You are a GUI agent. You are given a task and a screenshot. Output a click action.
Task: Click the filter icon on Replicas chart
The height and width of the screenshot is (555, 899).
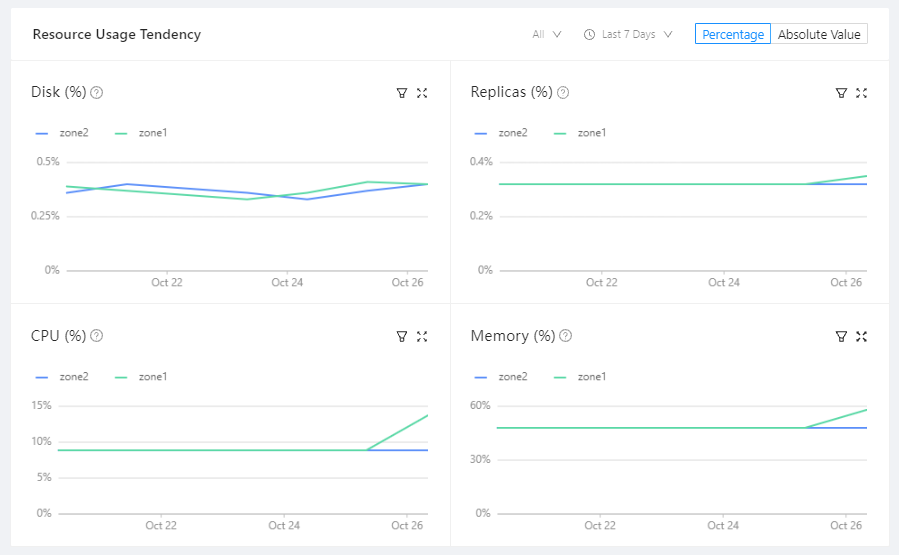(x=841, y=93)
